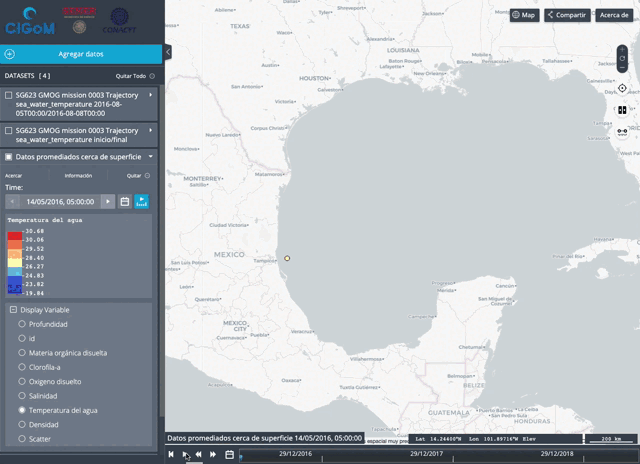Center map on my location
The image size is (640, 464).
[x=622, y=89]
